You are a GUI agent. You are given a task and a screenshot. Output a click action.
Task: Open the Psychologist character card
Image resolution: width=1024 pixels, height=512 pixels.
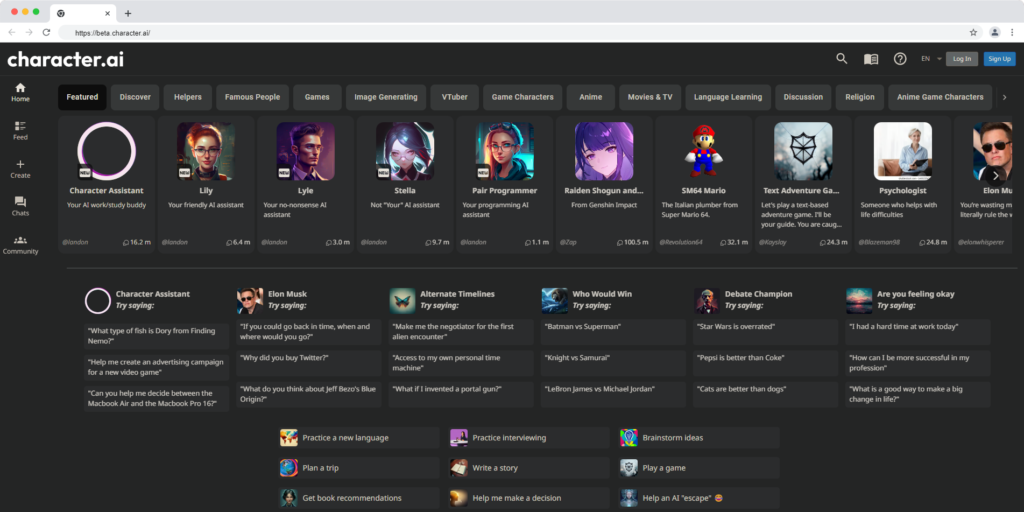pyautogui.click(x=903, y=184)
